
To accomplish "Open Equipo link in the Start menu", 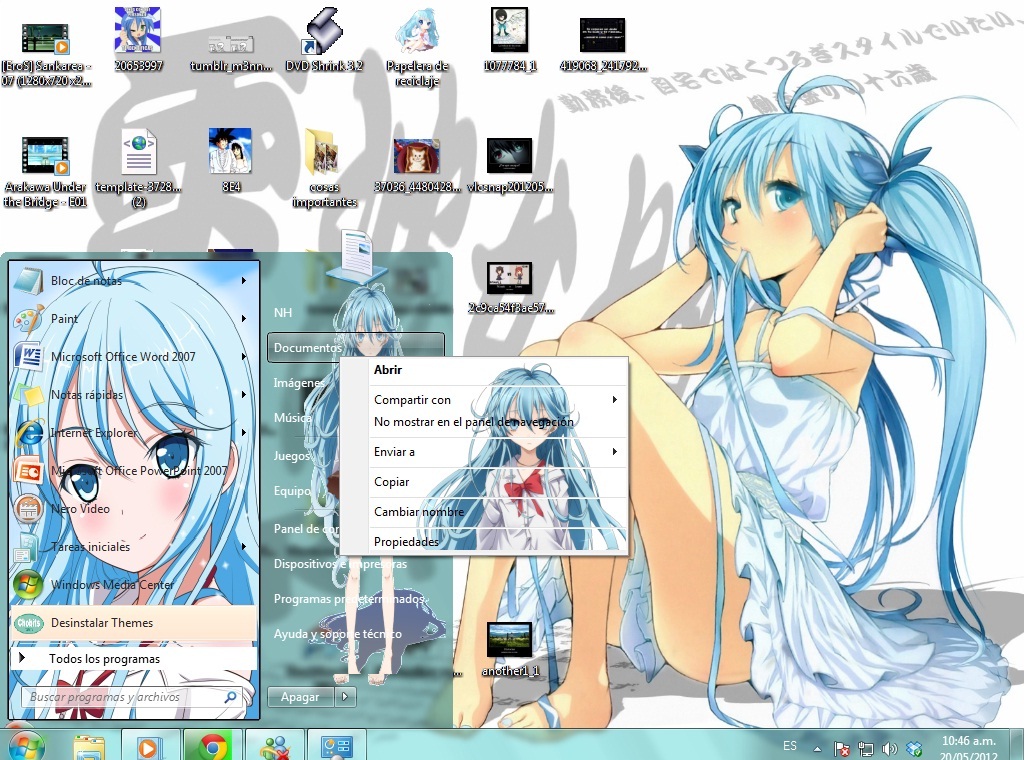I will pos(292,490).
